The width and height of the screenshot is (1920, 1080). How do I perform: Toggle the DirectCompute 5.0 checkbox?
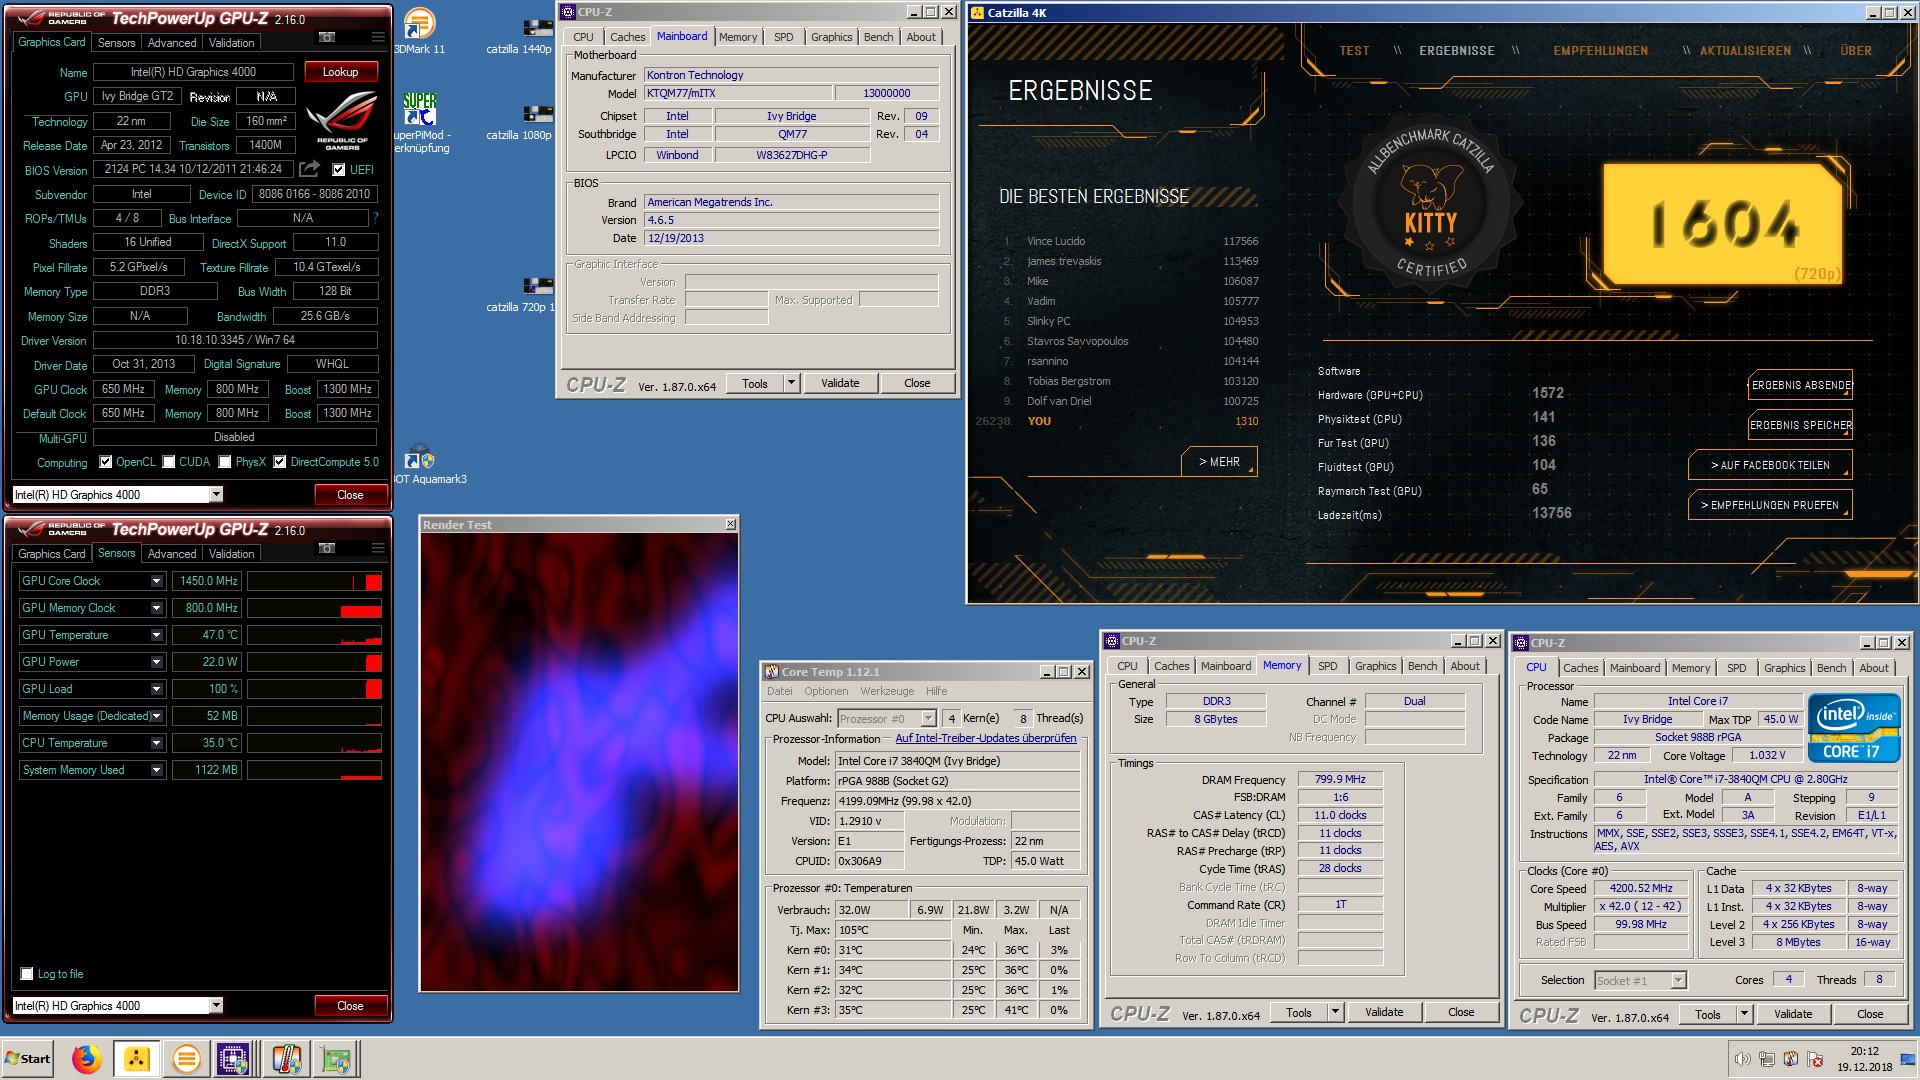tap(280, 462)
